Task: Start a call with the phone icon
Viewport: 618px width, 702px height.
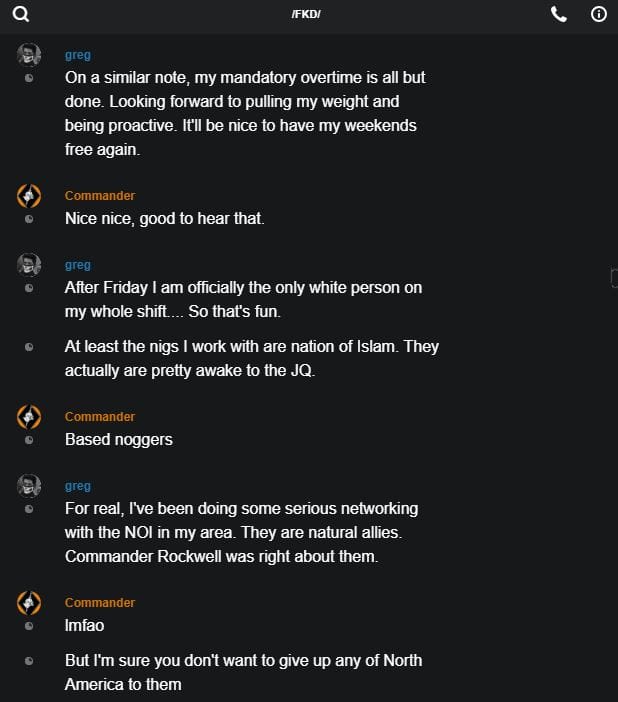Action: pyautogui.click(x=559, y=14)
